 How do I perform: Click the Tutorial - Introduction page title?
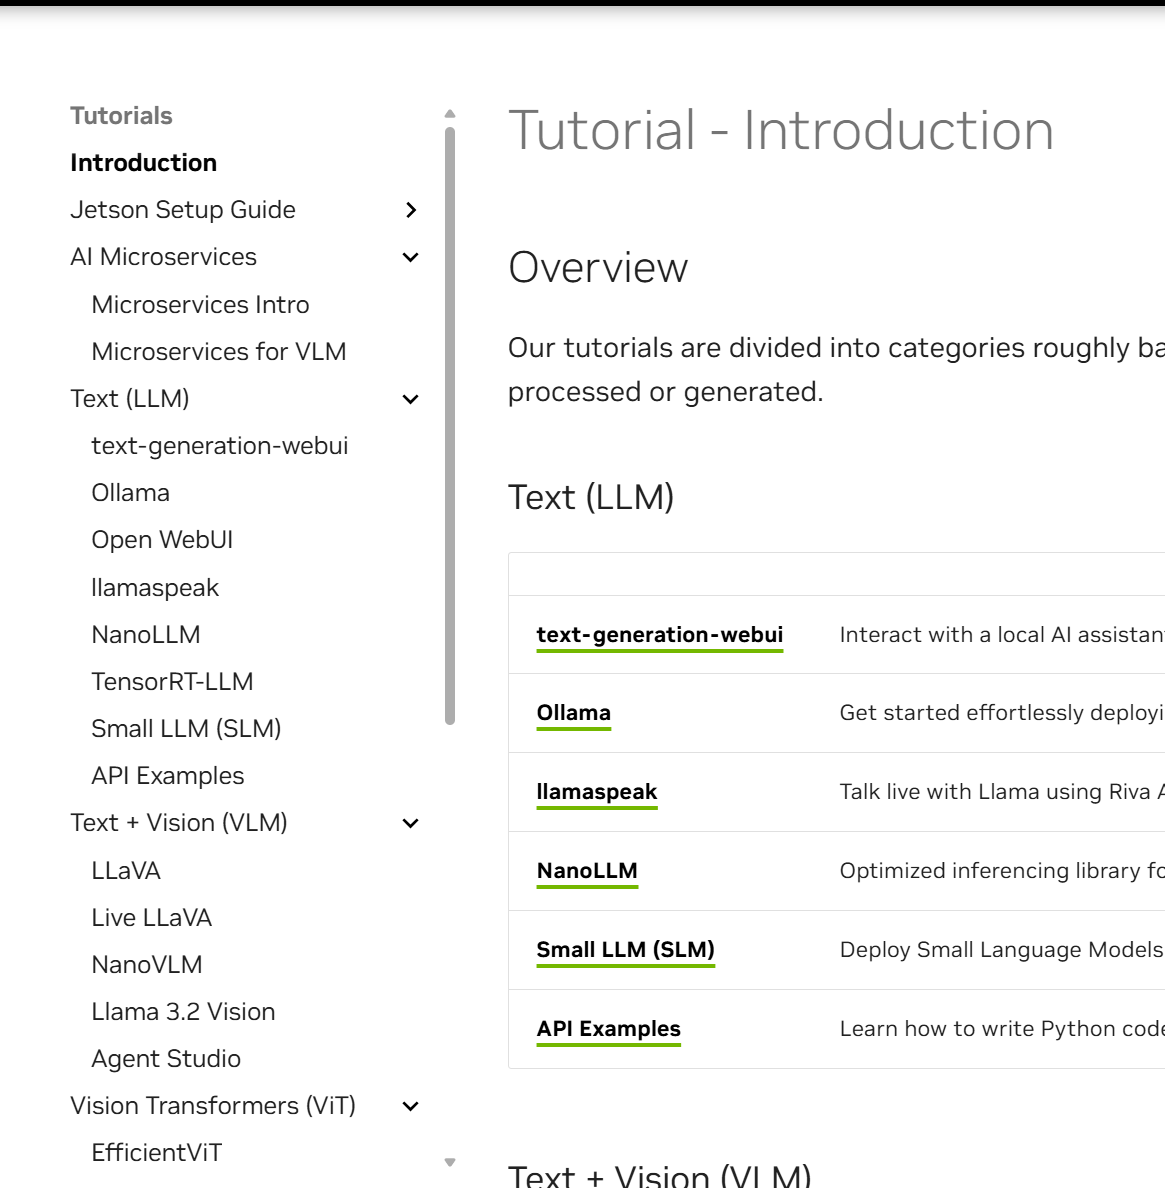781,130
